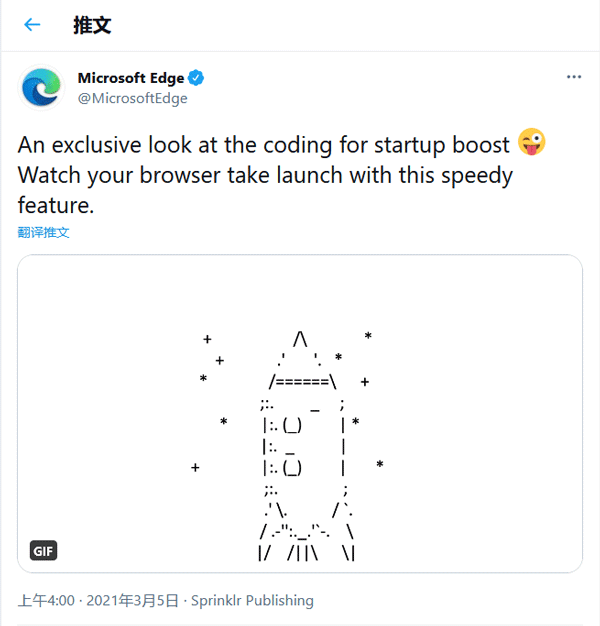Click the "Watch your browser take launch" line

coord(265,176)
